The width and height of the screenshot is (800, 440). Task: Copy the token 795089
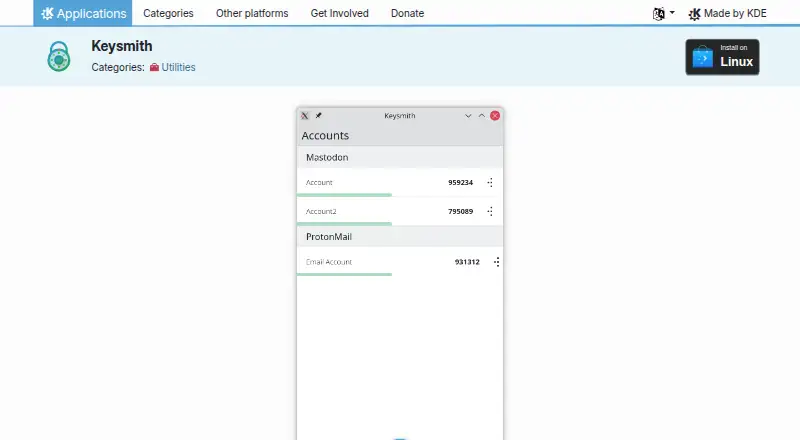[x=461, y=211]
